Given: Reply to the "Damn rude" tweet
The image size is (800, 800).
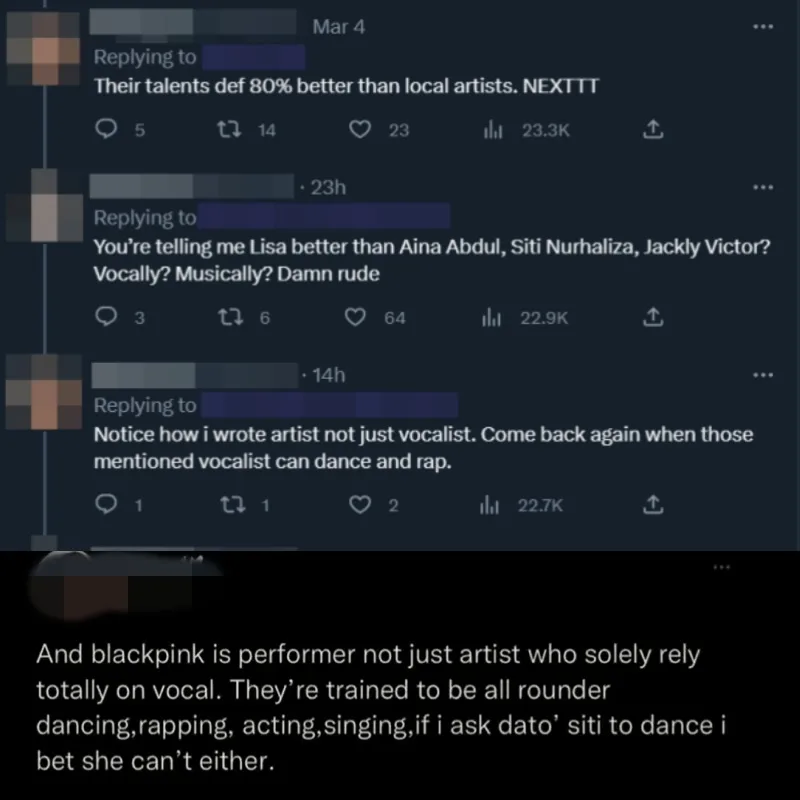Looking at the screenshot, I should click(103, 318).
